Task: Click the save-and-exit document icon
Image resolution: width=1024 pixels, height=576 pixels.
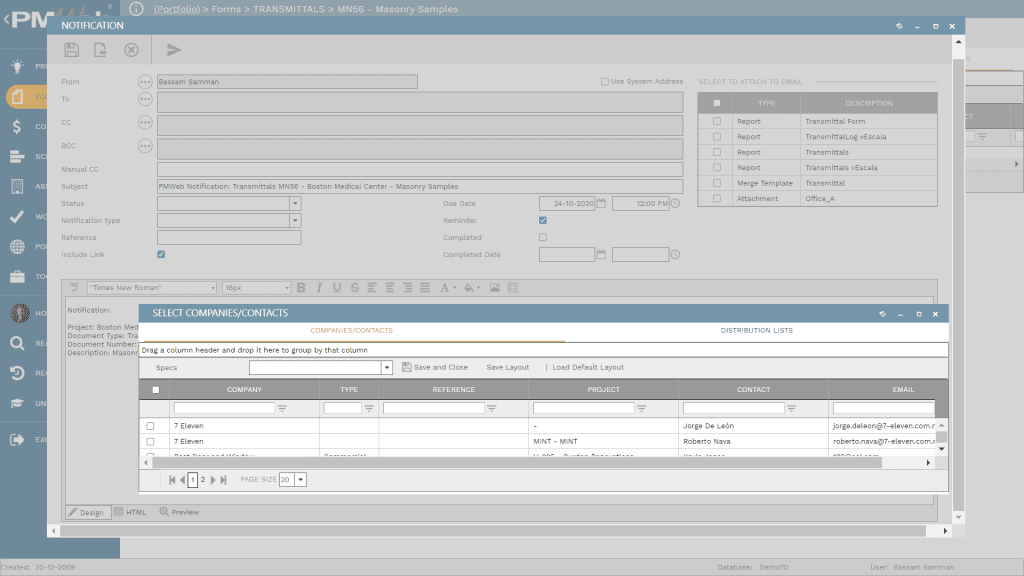Action: coord(100,50)
